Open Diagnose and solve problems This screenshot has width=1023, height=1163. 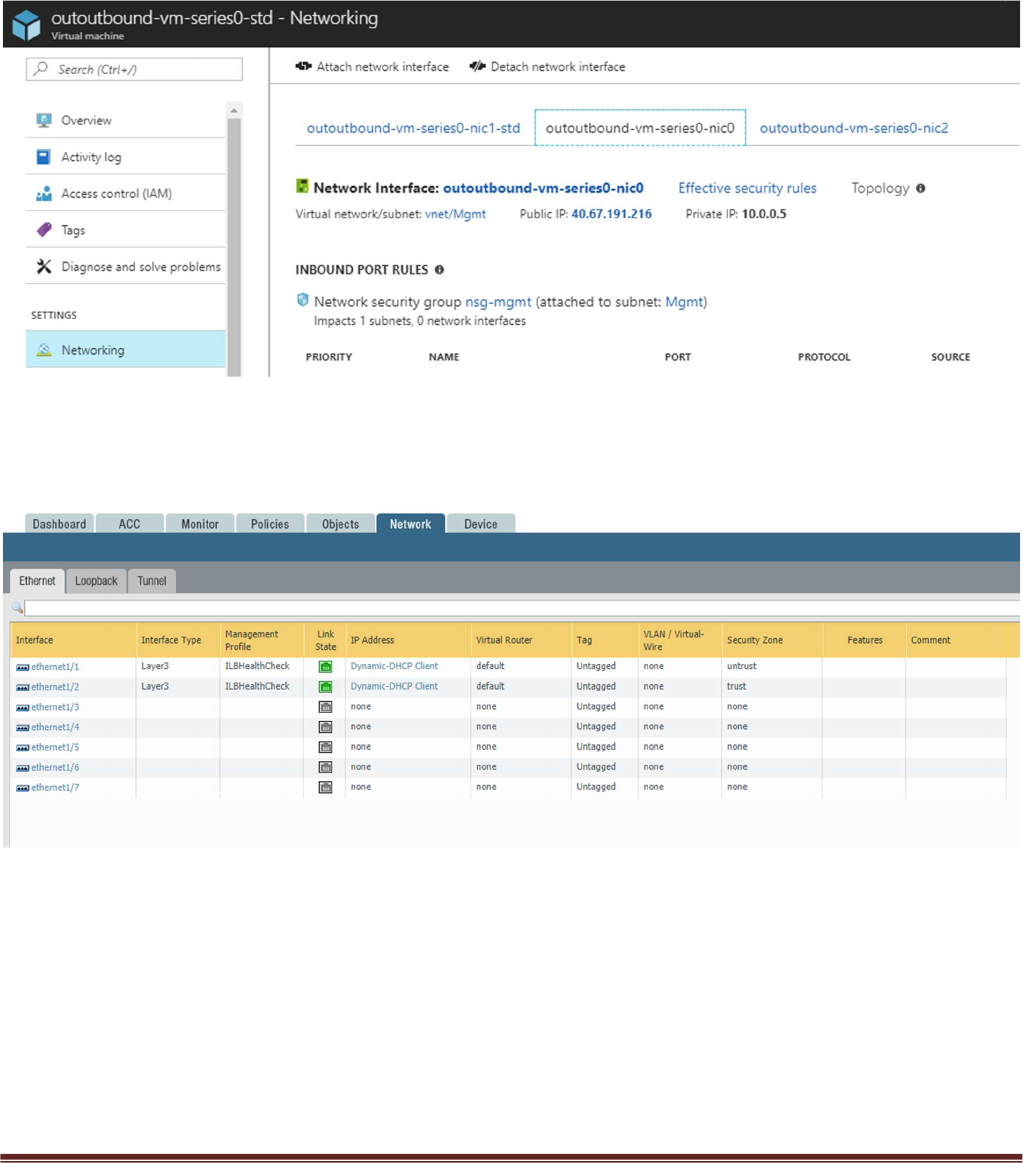tap(126, 266)
